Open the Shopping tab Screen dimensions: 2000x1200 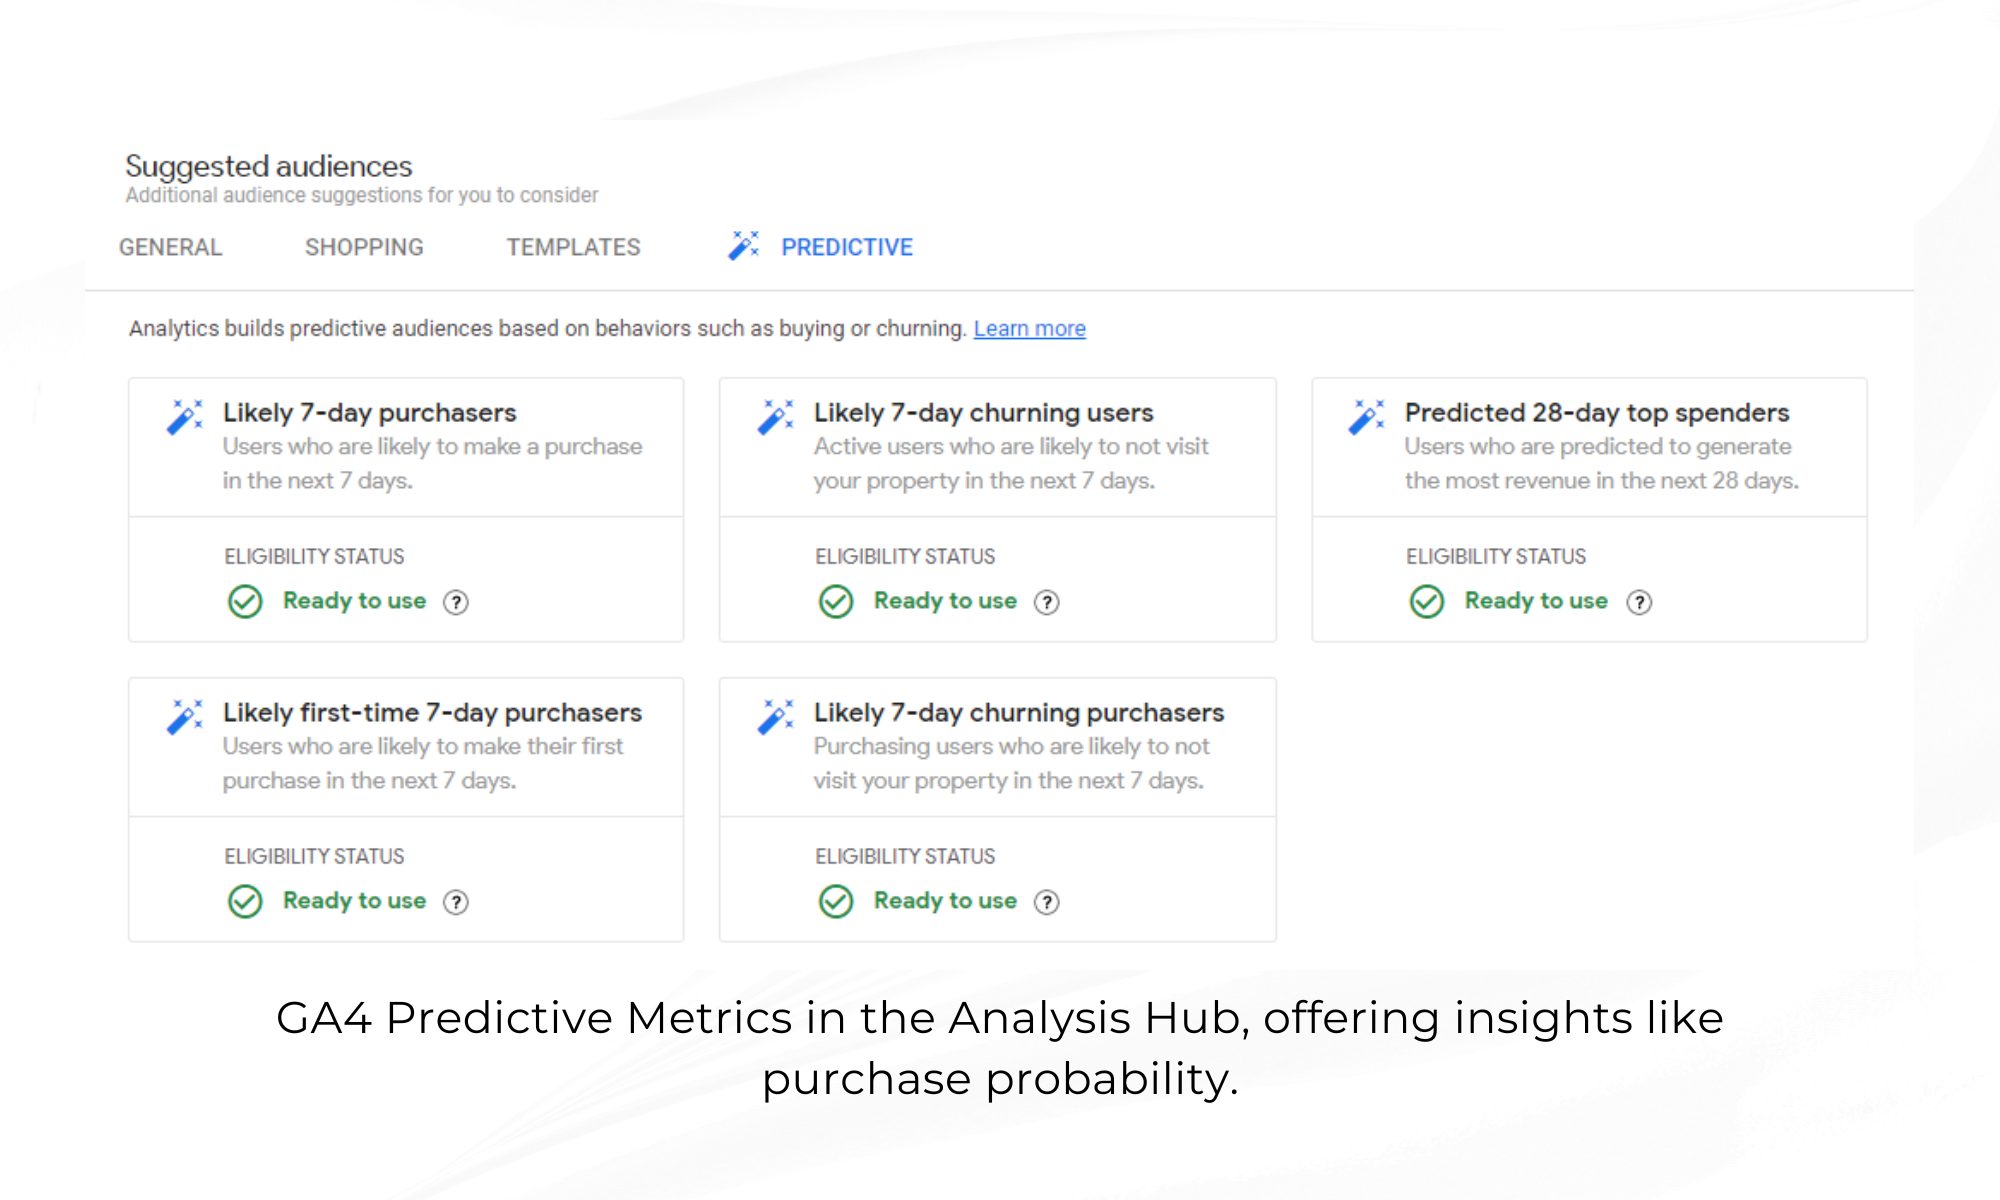[364, 247]
